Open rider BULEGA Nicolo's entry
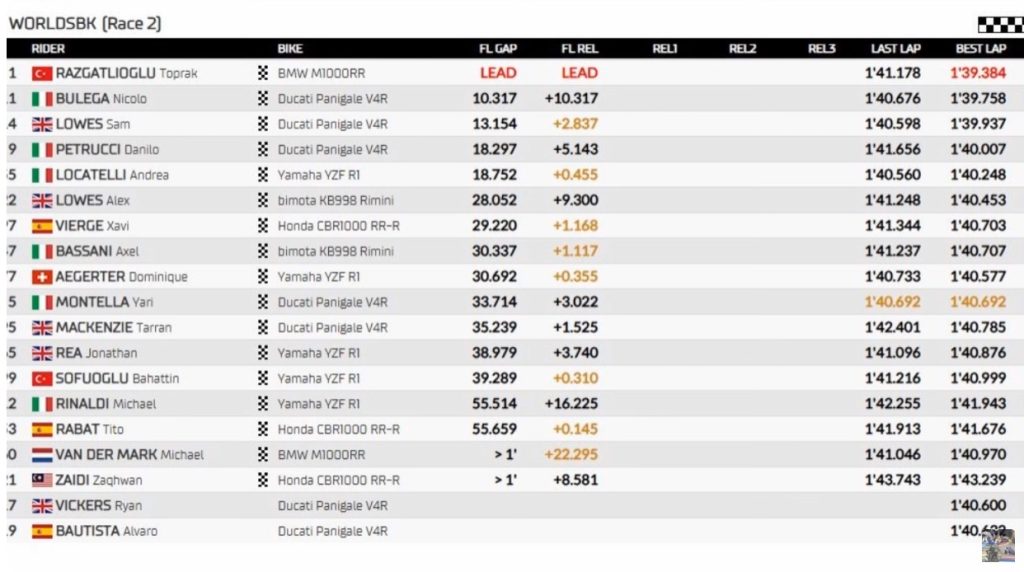 (x=101, y=99)
